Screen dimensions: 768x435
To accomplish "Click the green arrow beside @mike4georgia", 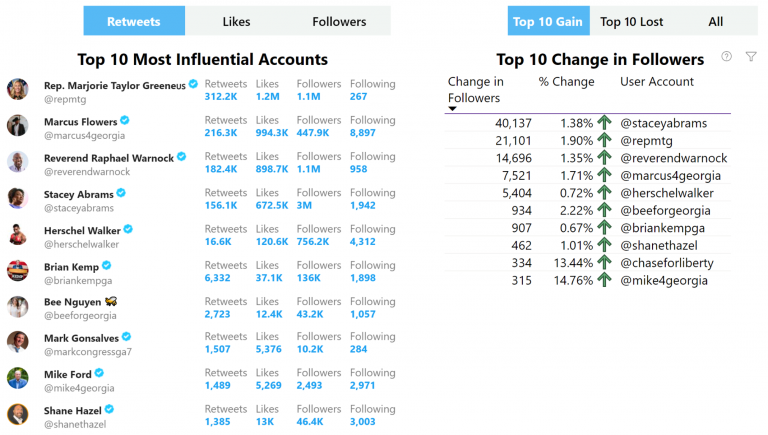I will coord(604,280).
